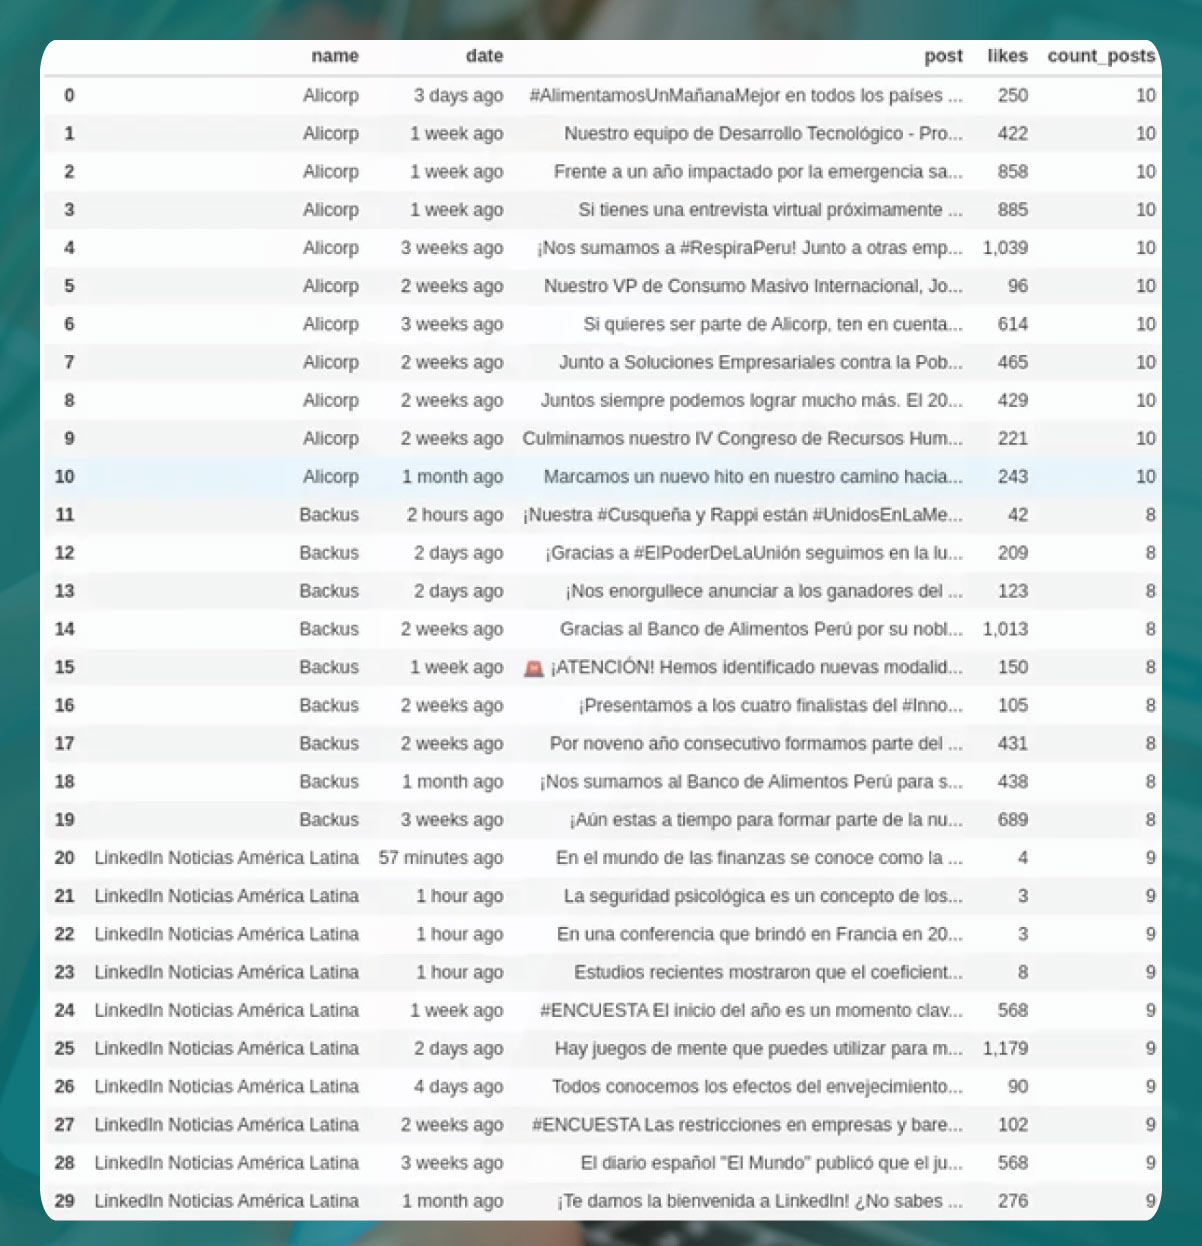Click the name 'Backus' in row 14
The width and height of the screenshot is (1202, 1246).
pos(328,628)
